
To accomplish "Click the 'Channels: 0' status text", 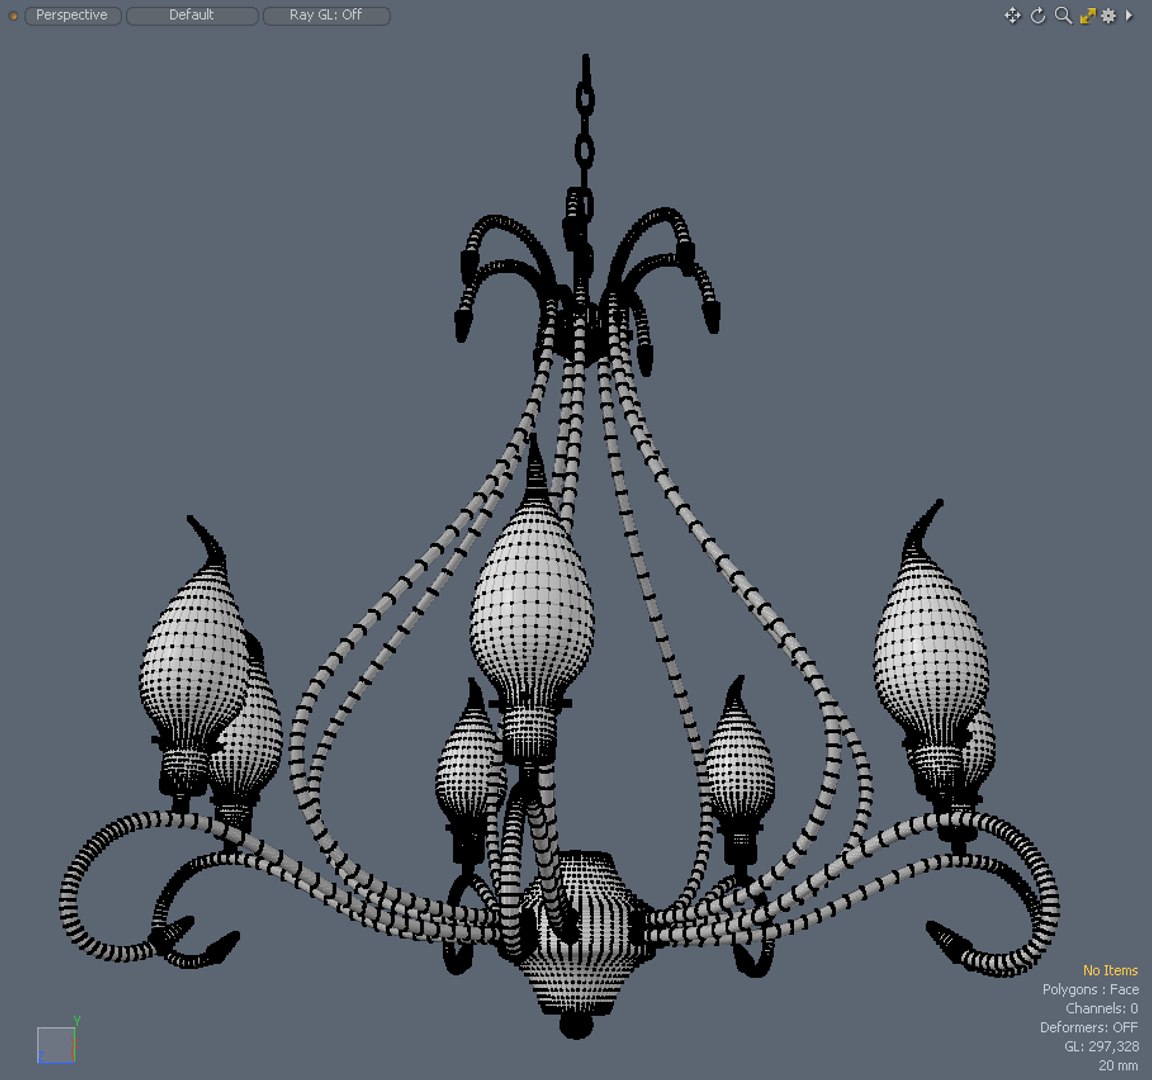I will point(1101,1009).
